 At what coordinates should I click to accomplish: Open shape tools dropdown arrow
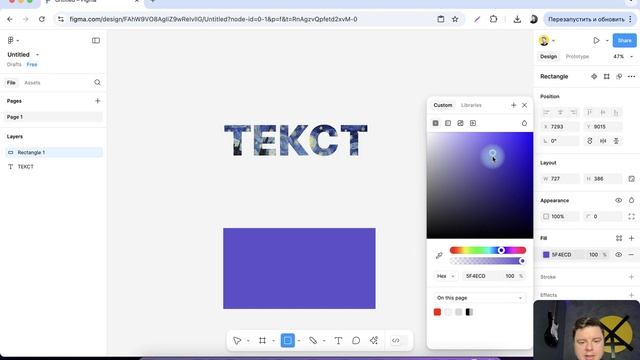pyautogui.click(x=299, y=341)
